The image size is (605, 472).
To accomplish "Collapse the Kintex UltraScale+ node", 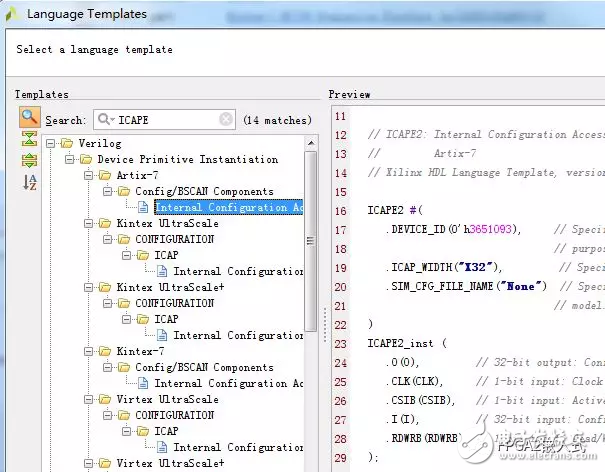I will tap(89, 287).
